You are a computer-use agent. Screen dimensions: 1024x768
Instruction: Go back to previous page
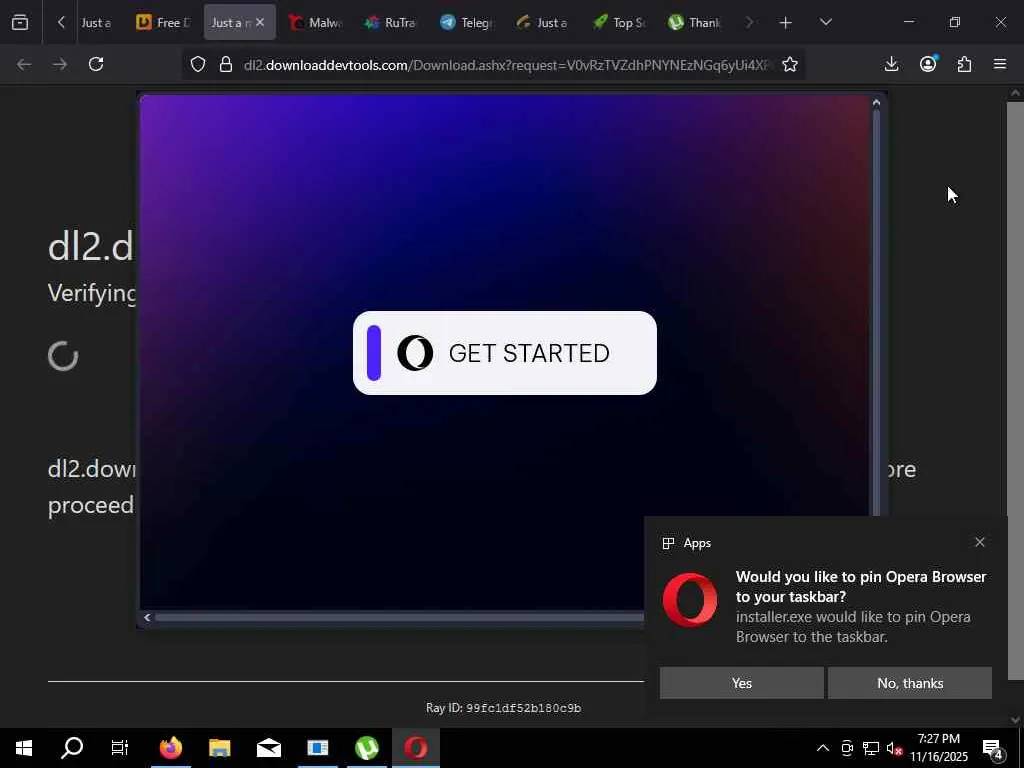(24, 64)
